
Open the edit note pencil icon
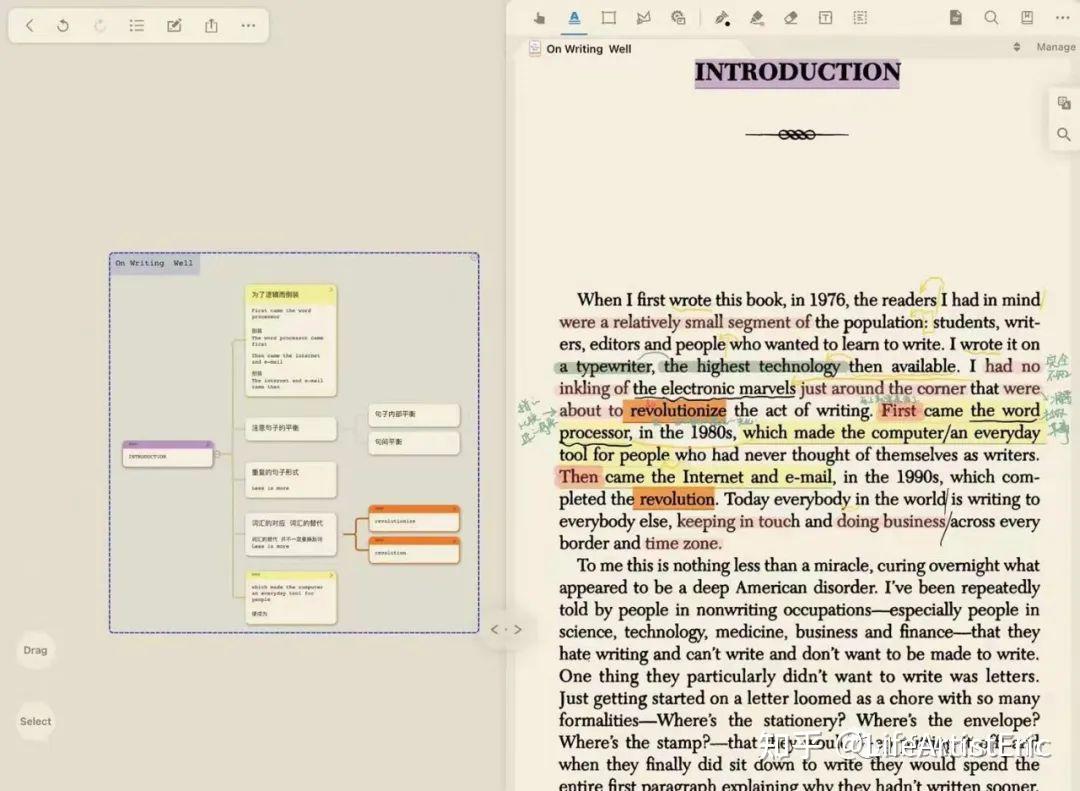pyautogui.click(x=174, y=25)
